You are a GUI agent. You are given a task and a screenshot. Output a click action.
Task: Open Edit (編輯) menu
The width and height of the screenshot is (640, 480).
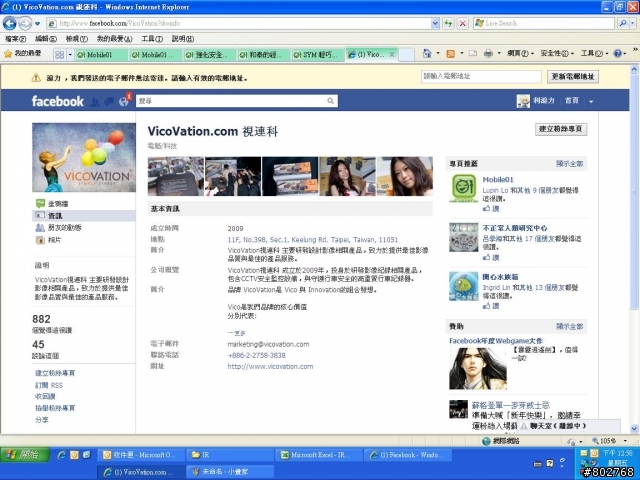pyautogui.click(x=46, y=39)
